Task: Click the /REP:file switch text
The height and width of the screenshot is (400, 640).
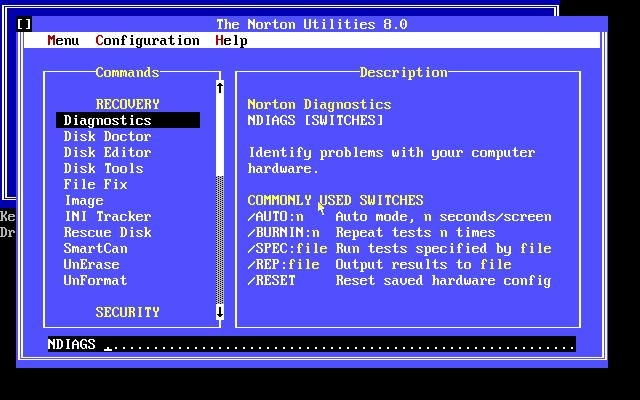Action: tap(284, 264)
